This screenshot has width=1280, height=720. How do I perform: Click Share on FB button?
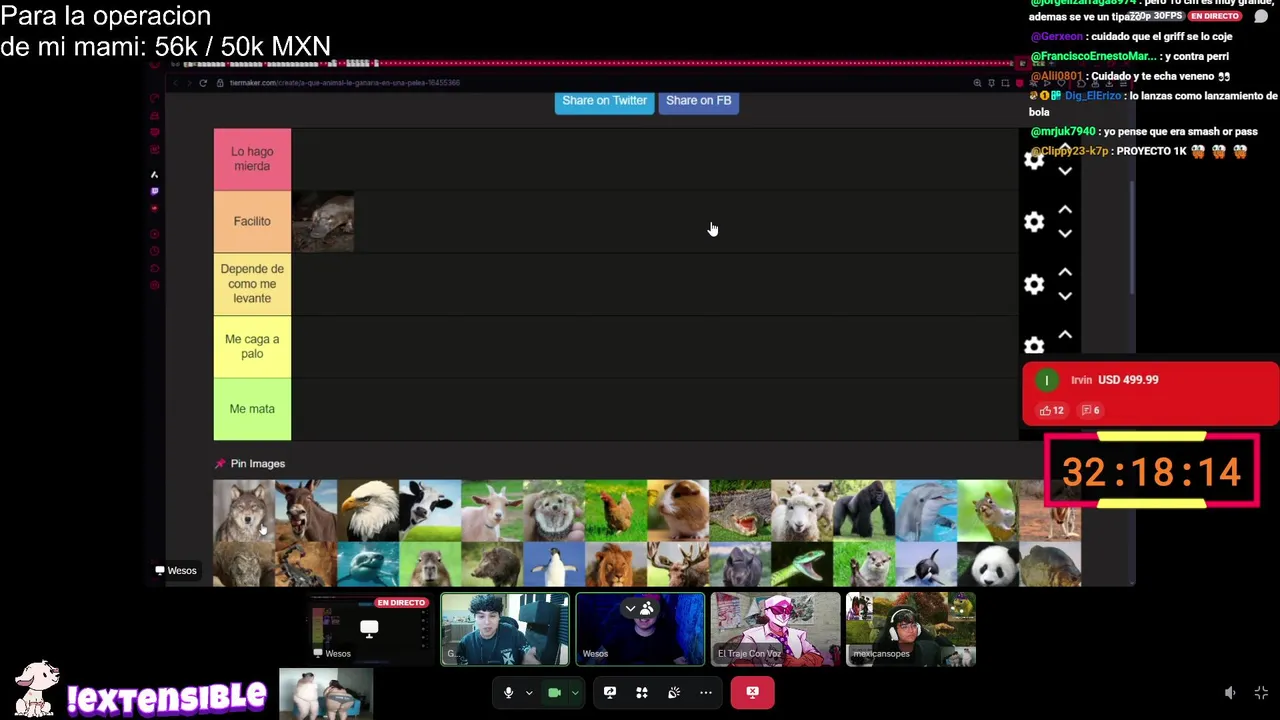698,101
